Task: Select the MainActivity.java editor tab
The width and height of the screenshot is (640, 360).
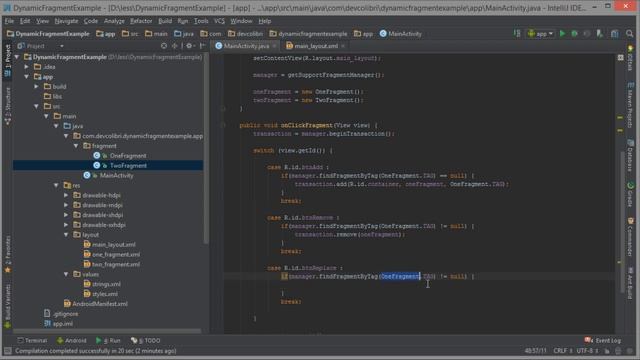Action: point(246,46)
